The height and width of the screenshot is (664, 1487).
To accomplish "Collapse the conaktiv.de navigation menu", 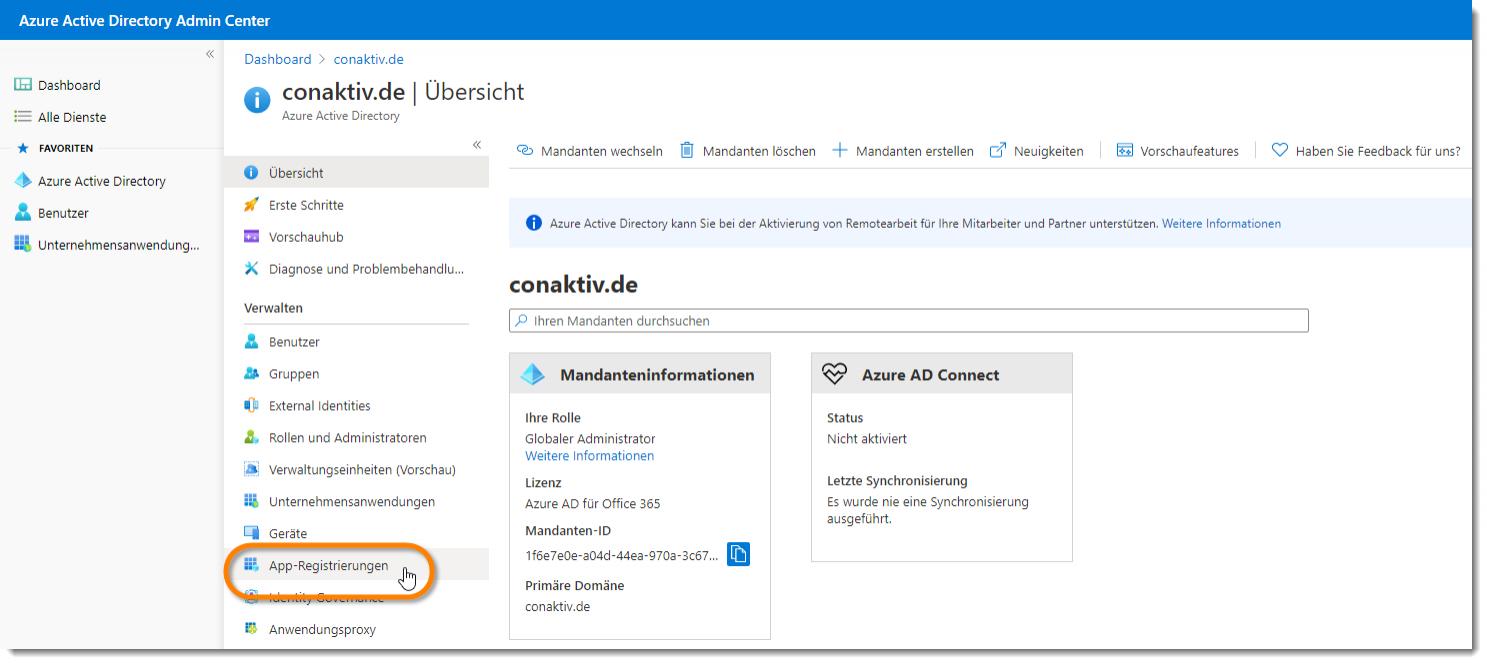I will (x=477, y=145).
